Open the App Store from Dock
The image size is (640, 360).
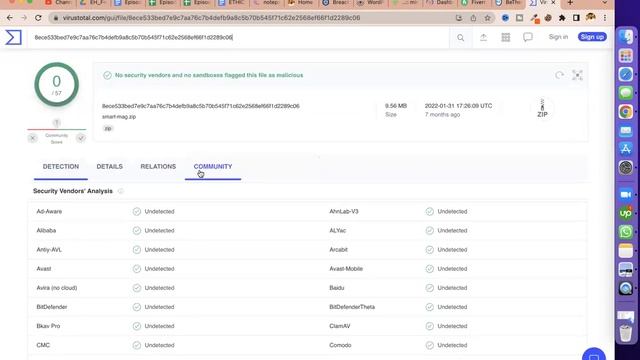tap(626, 149)
